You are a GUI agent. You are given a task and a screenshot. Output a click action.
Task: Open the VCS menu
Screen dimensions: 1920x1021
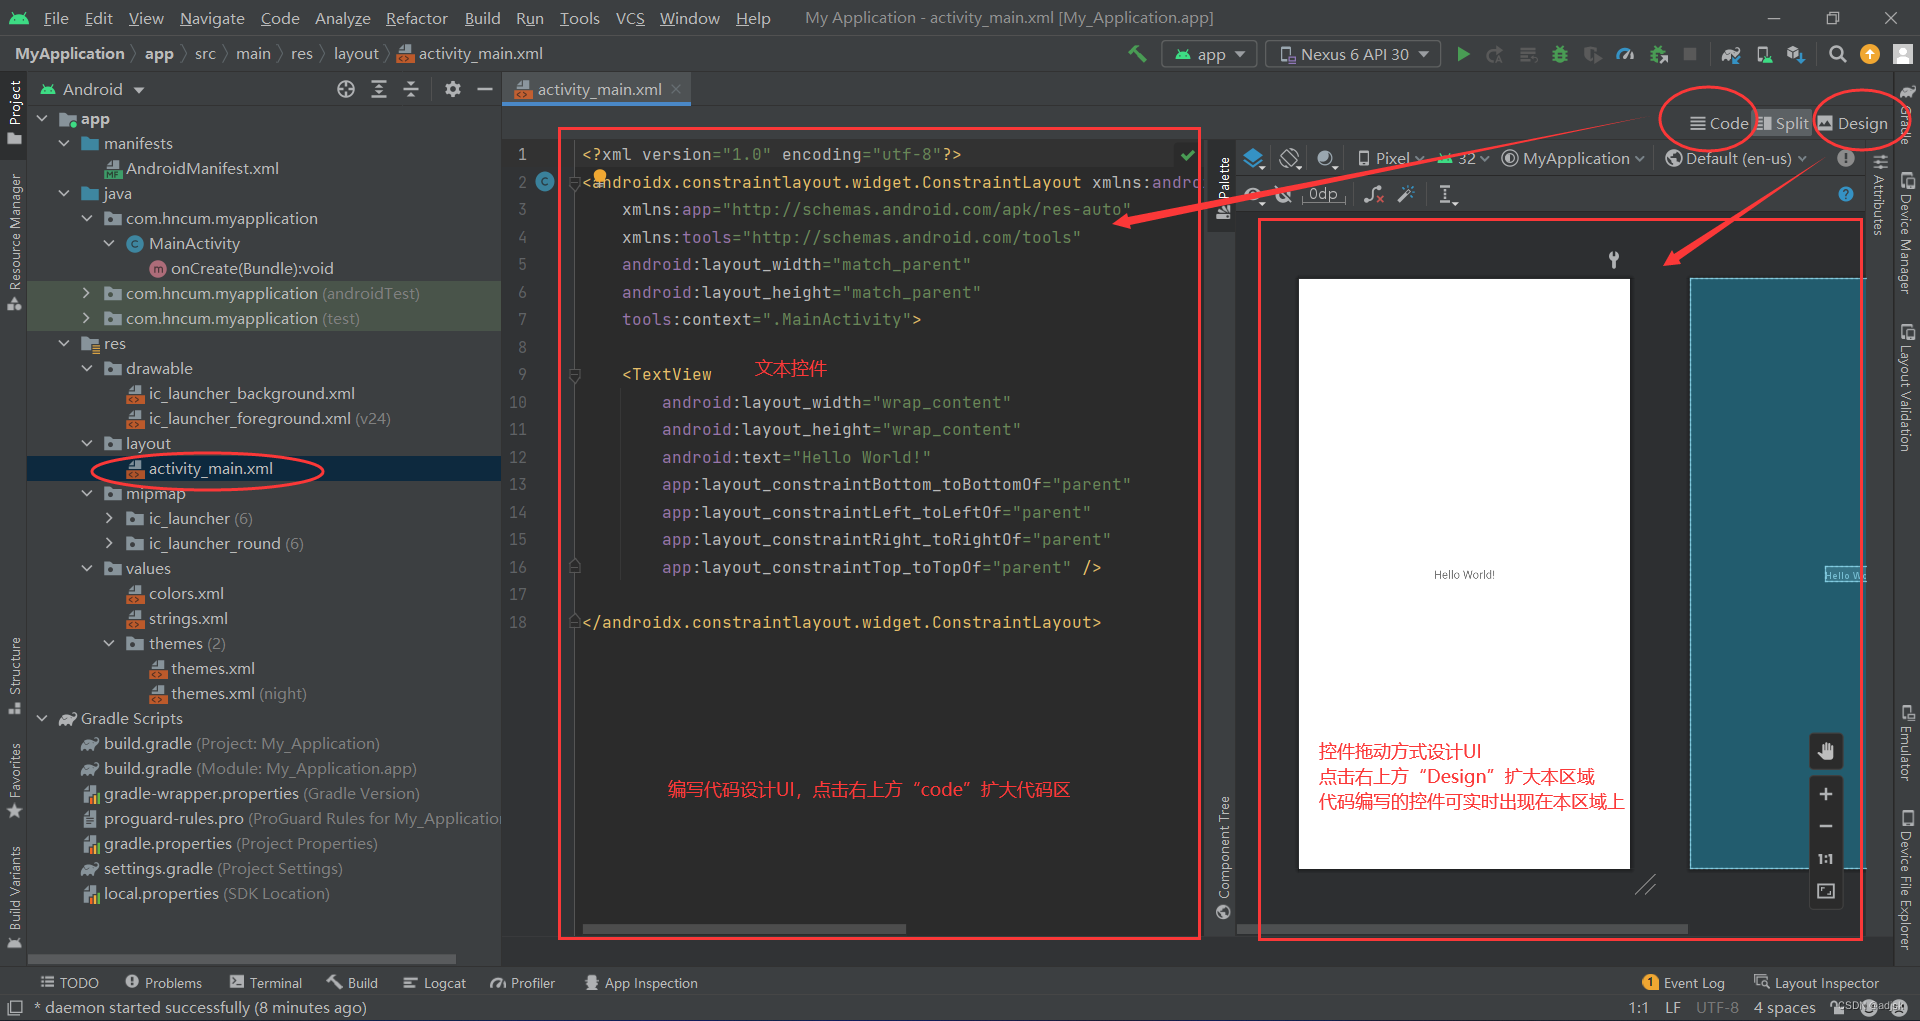(630, 18)
